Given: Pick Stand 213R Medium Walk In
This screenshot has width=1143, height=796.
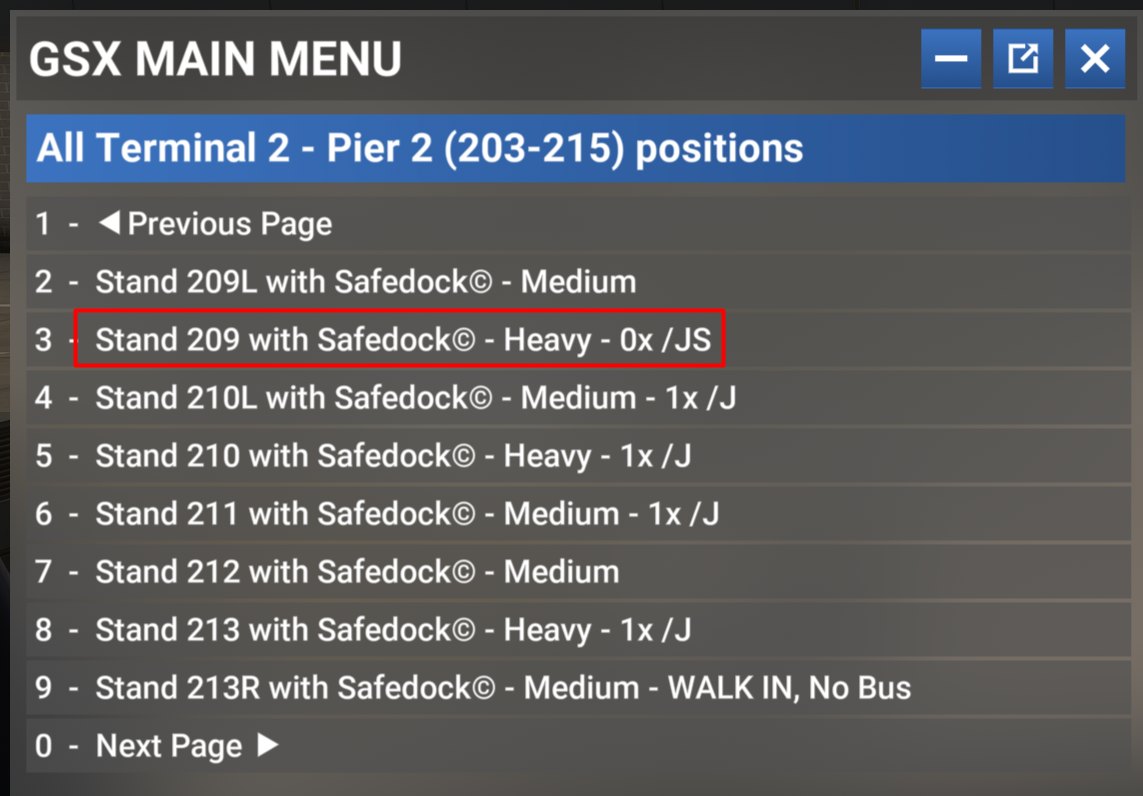Looking at the screenshot, I should (x=503, y=688).
